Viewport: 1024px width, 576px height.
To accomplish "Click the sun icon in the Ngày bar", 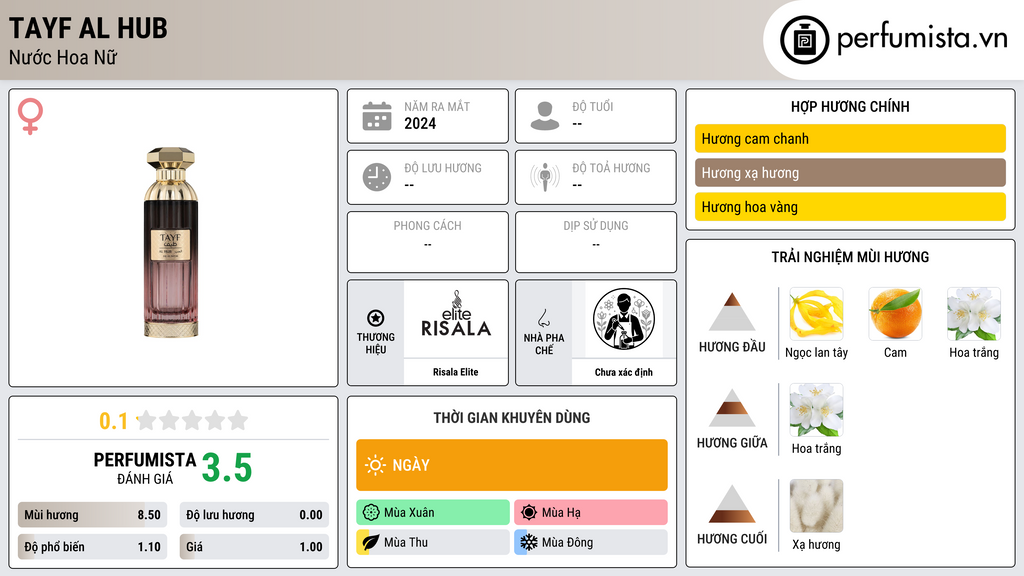I will [376, 465].
